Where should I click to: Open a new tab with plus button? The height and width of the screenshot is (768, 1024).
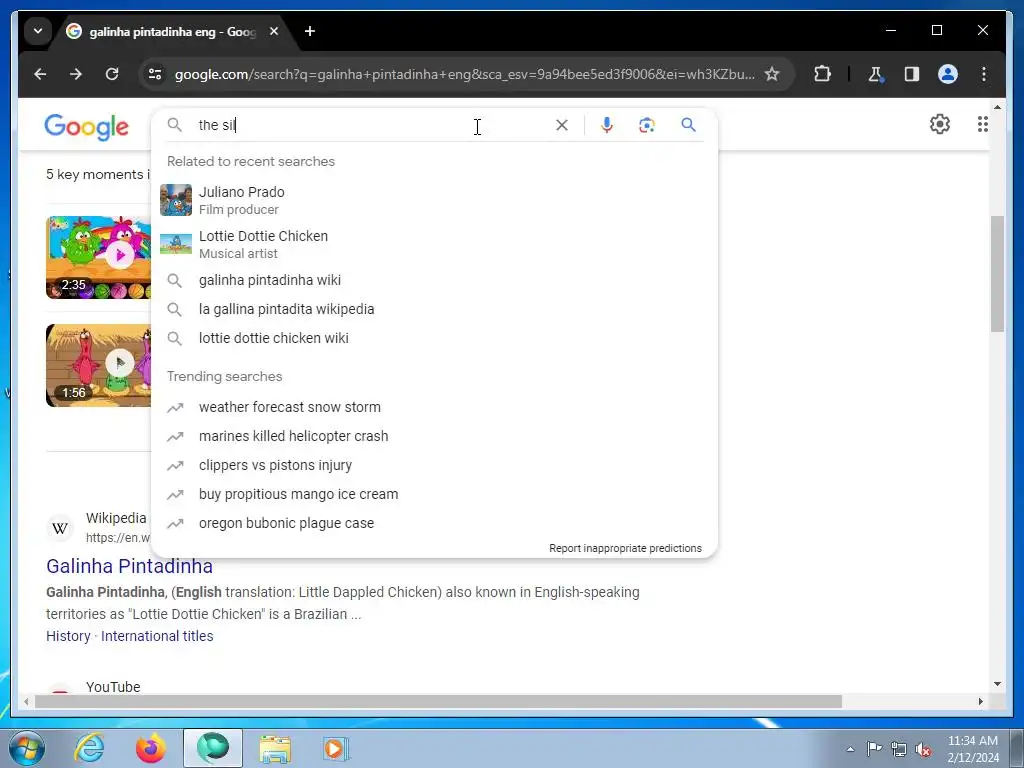point(310,31)
